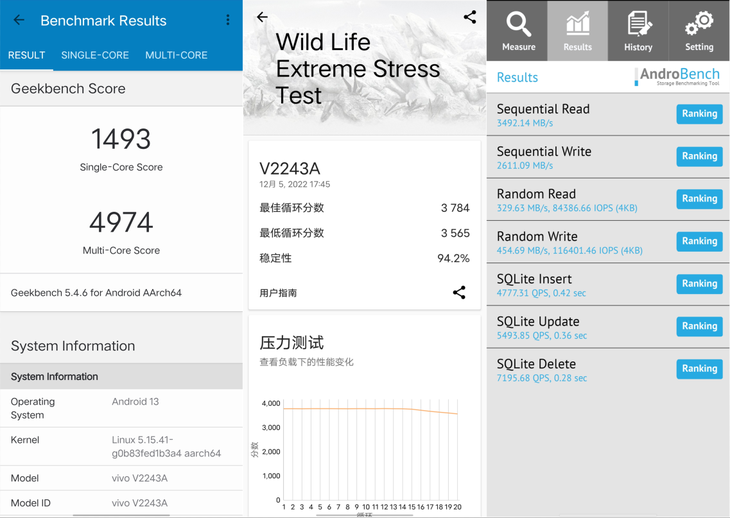
Task: Open the History tab in AndroBench
Action: pos(638,31)
